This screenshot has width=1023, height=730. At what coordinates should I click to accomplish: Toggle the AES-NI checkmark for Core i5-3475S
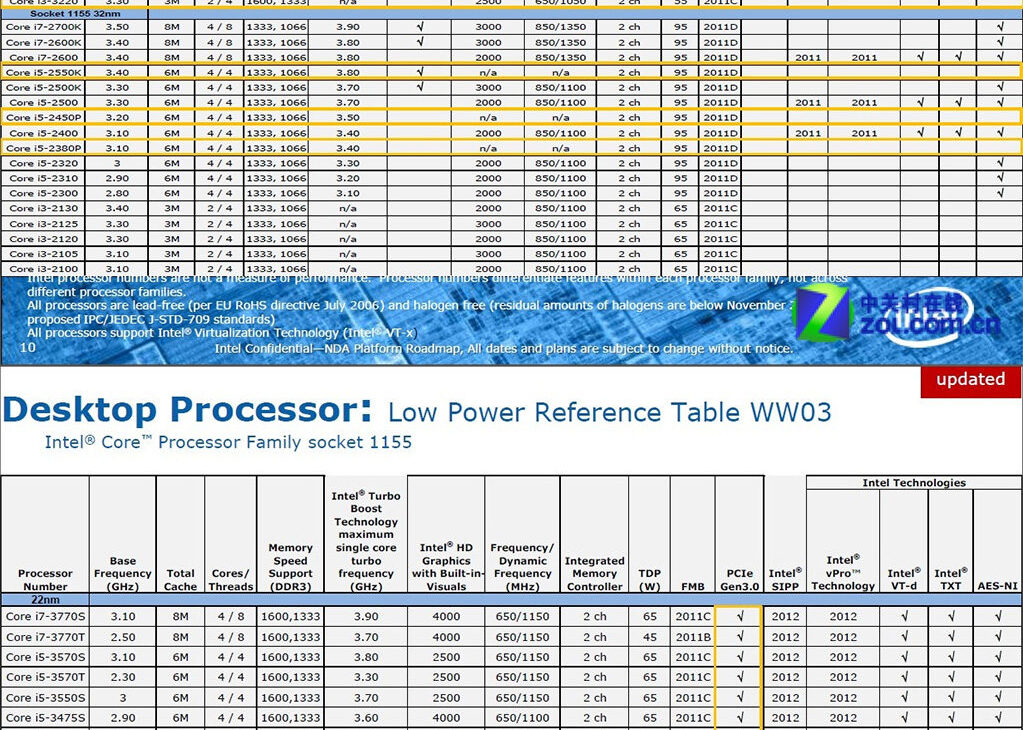(x=996, y=717)
